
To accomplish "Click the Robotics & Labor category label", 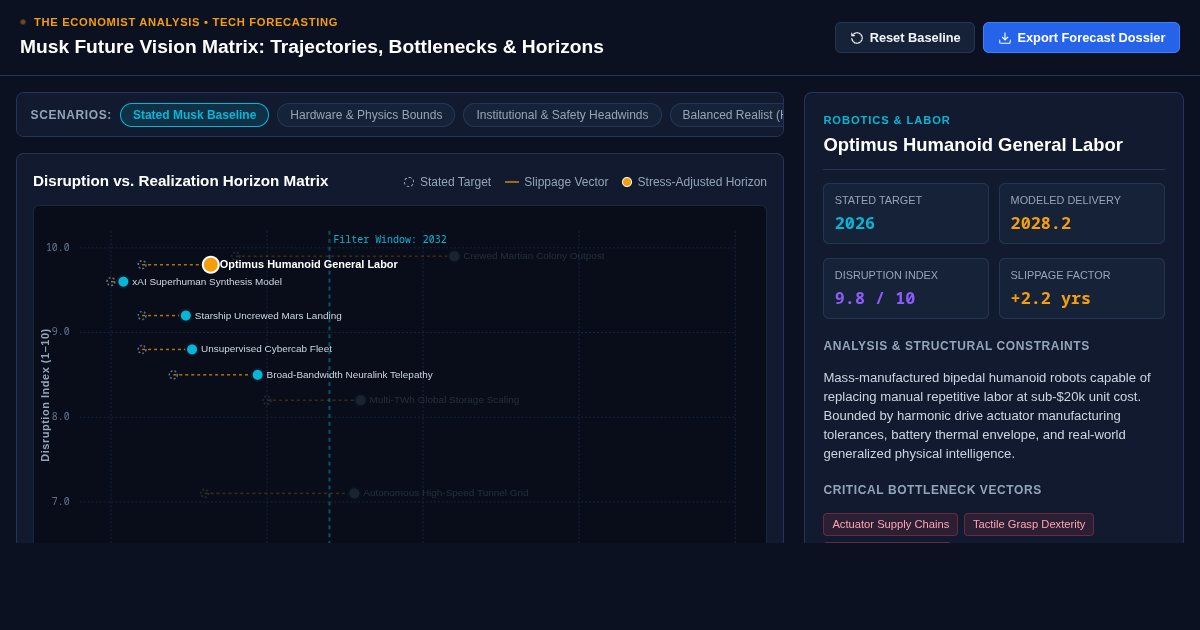I will click(887, 120).
